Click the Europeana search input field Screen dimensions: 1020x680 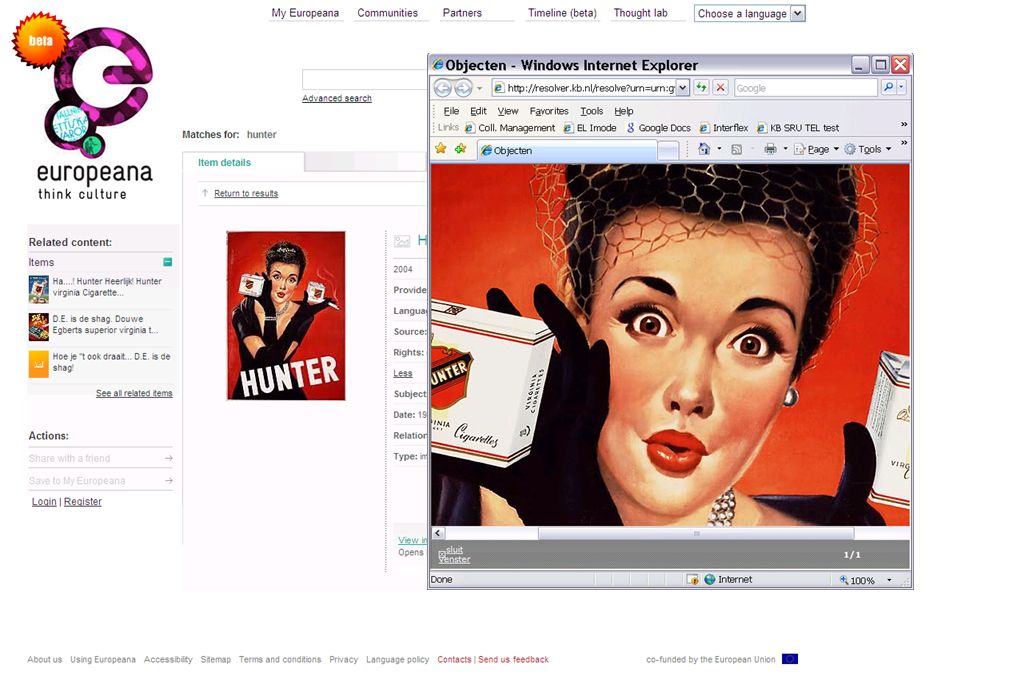[364, 79]
